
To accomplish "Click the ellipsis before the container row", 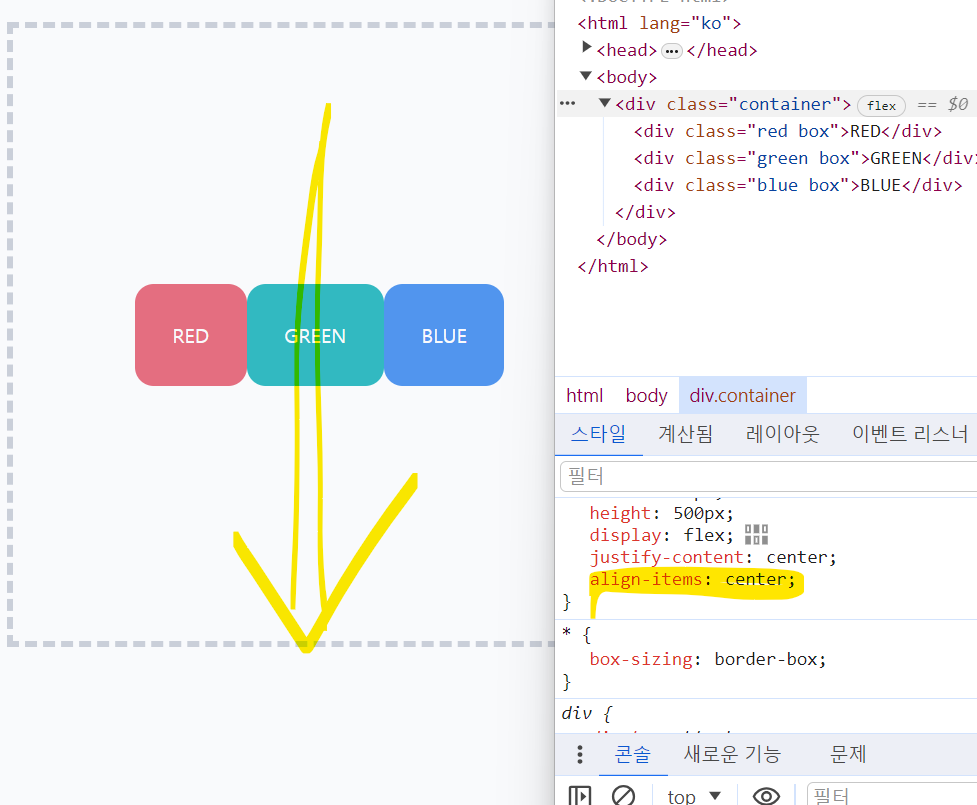I will pyautogui.click(x=568, y=103).
